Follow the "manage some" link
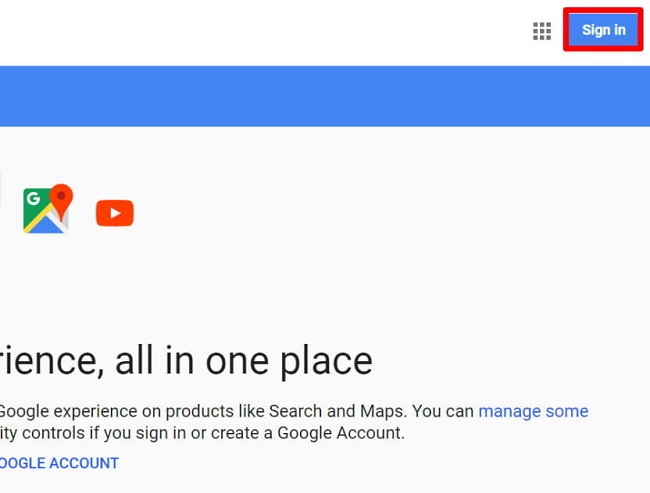The height and width of the screenshot is (493, 650). pos(533,411)
